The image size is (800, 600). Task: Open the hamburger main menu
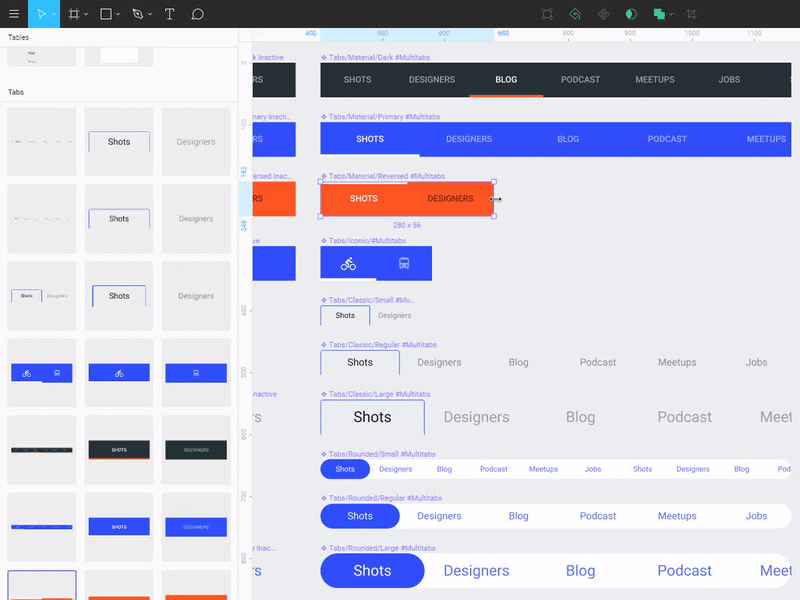click(x=14, y=14)
